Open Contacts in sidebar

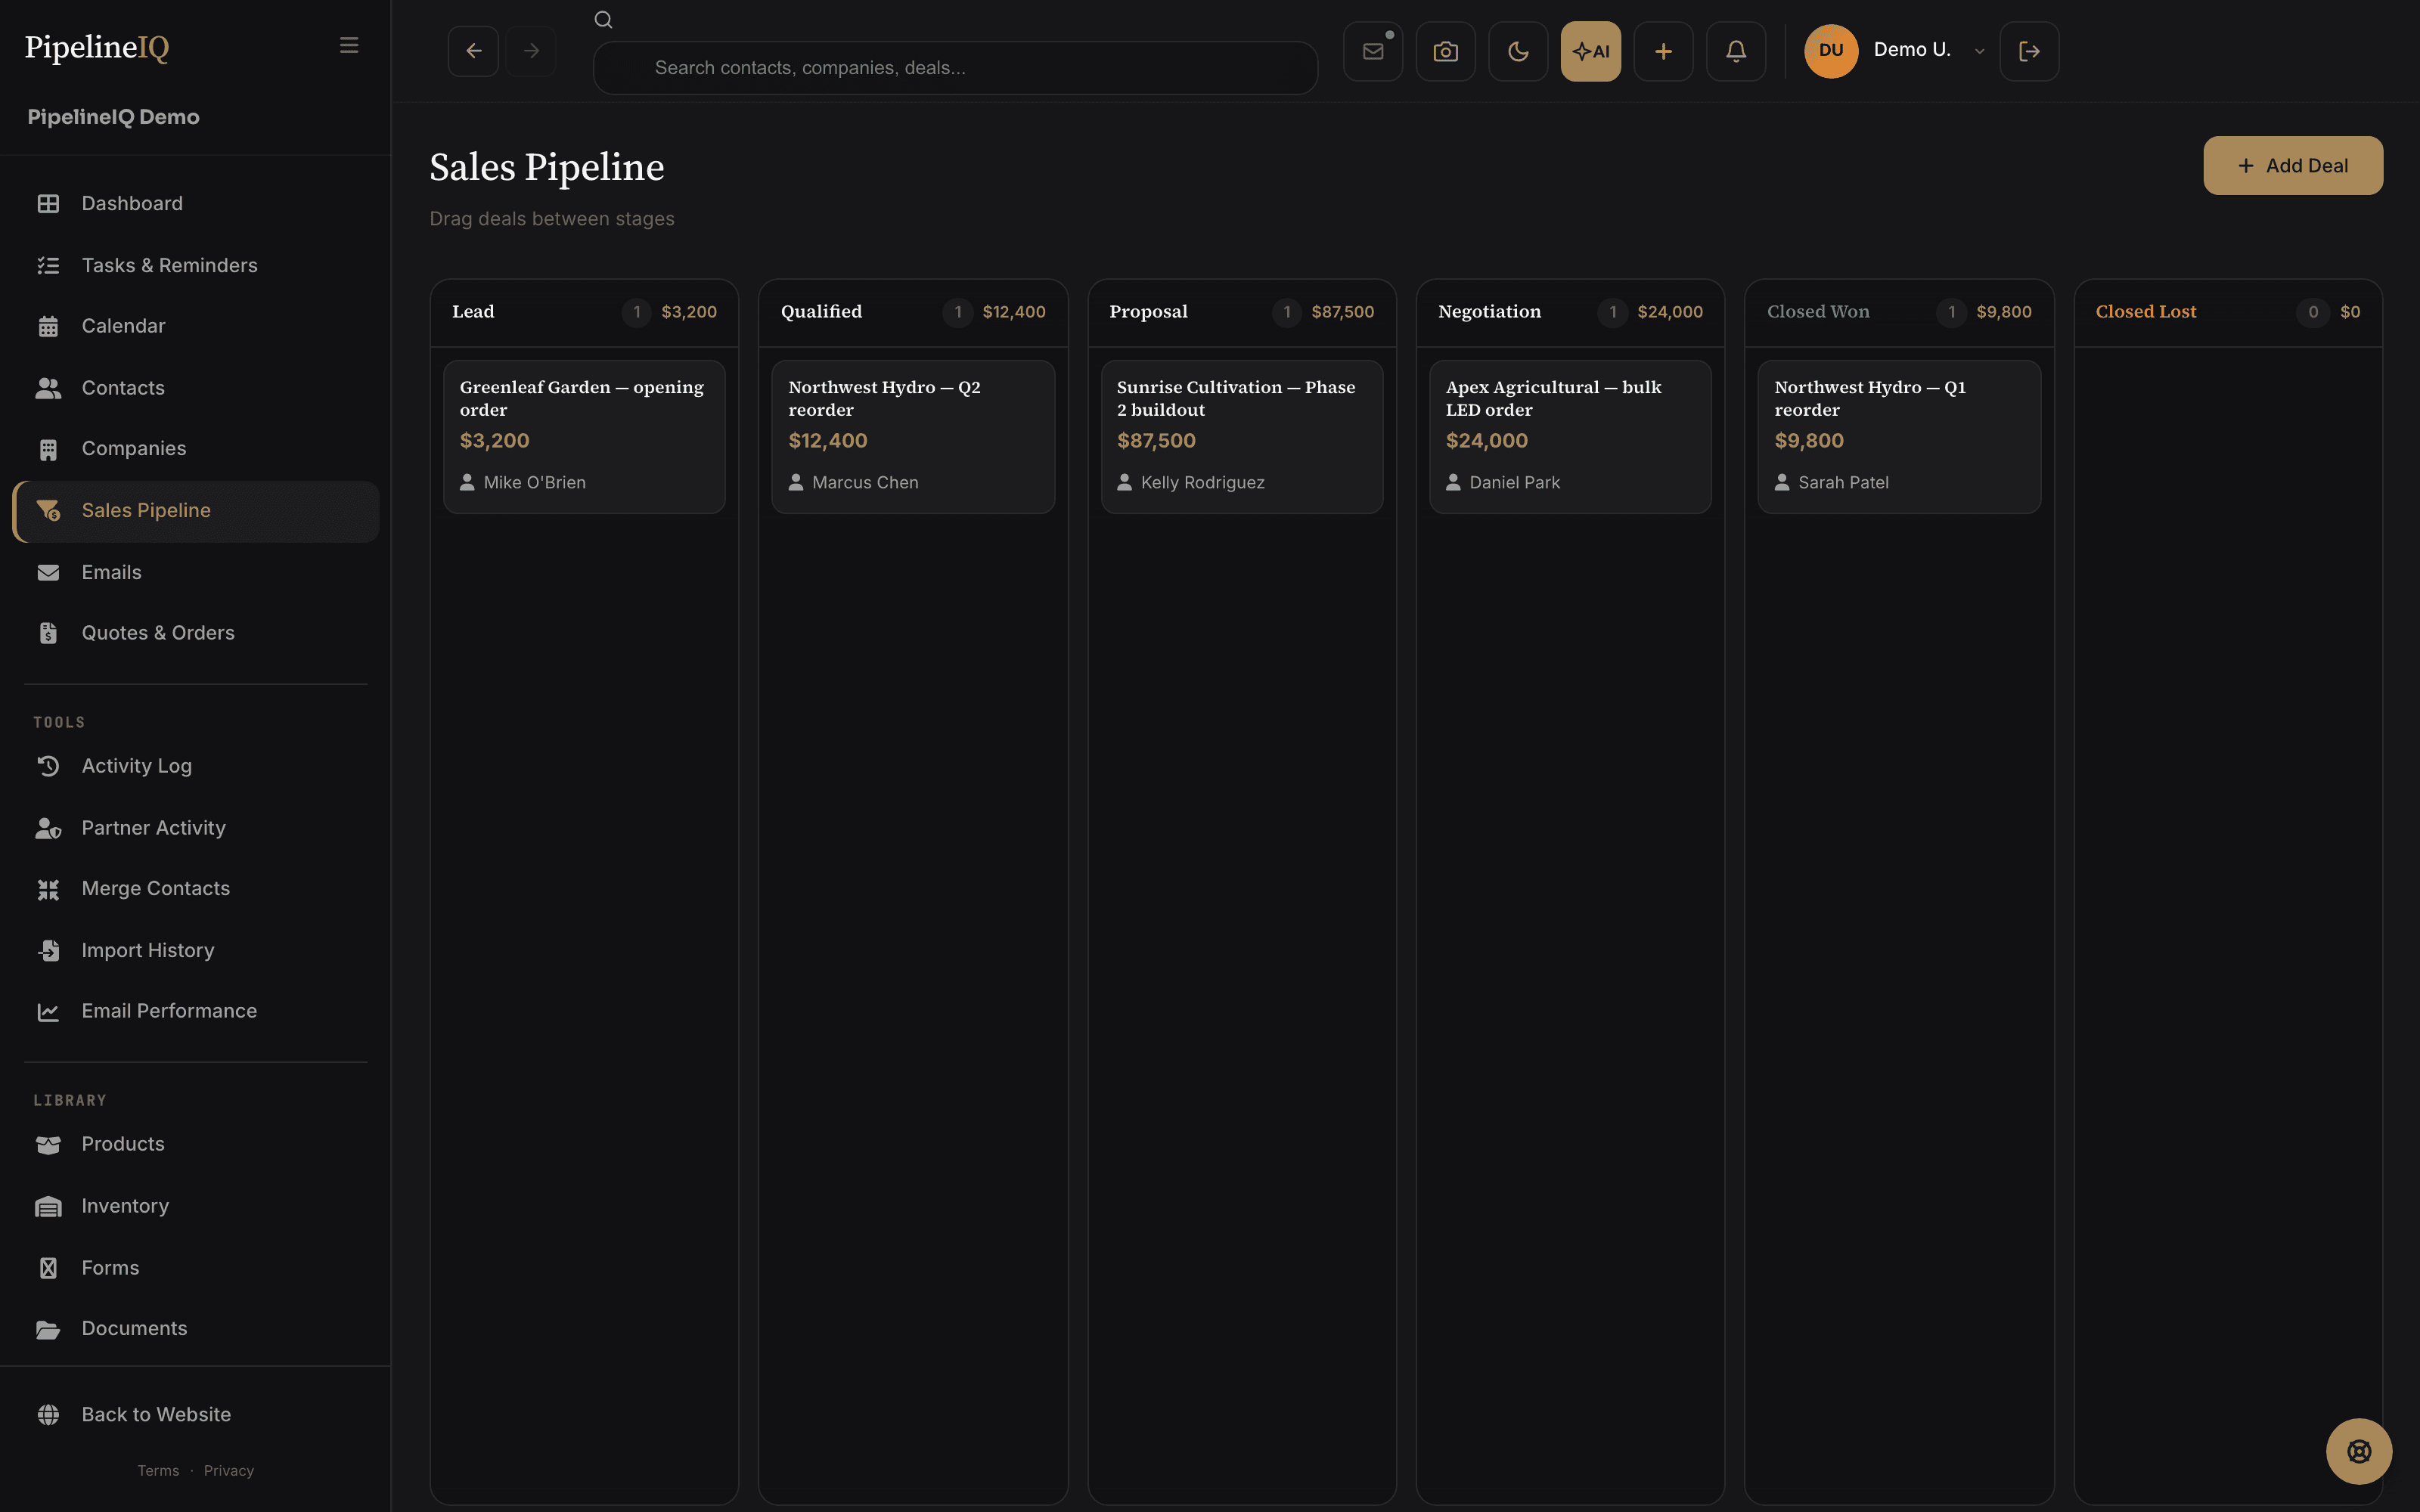196,388
